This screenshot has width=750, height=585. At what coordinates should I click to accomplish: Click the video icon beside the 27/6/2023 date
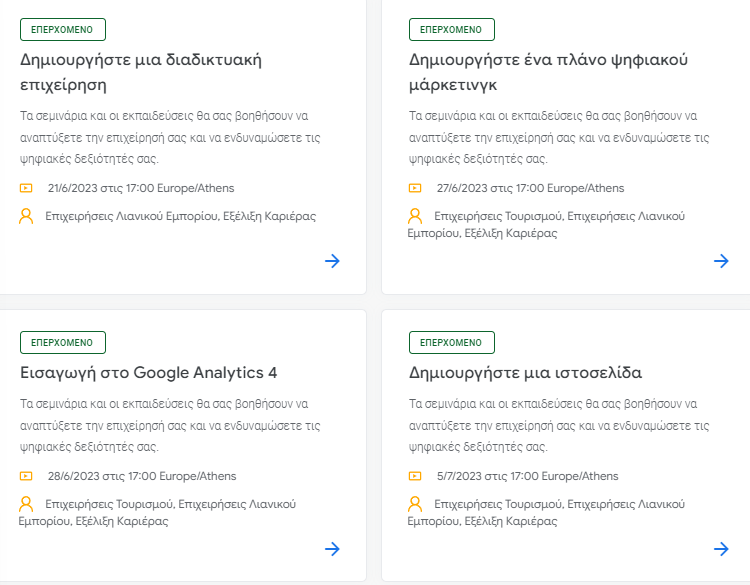coord(415,188)
